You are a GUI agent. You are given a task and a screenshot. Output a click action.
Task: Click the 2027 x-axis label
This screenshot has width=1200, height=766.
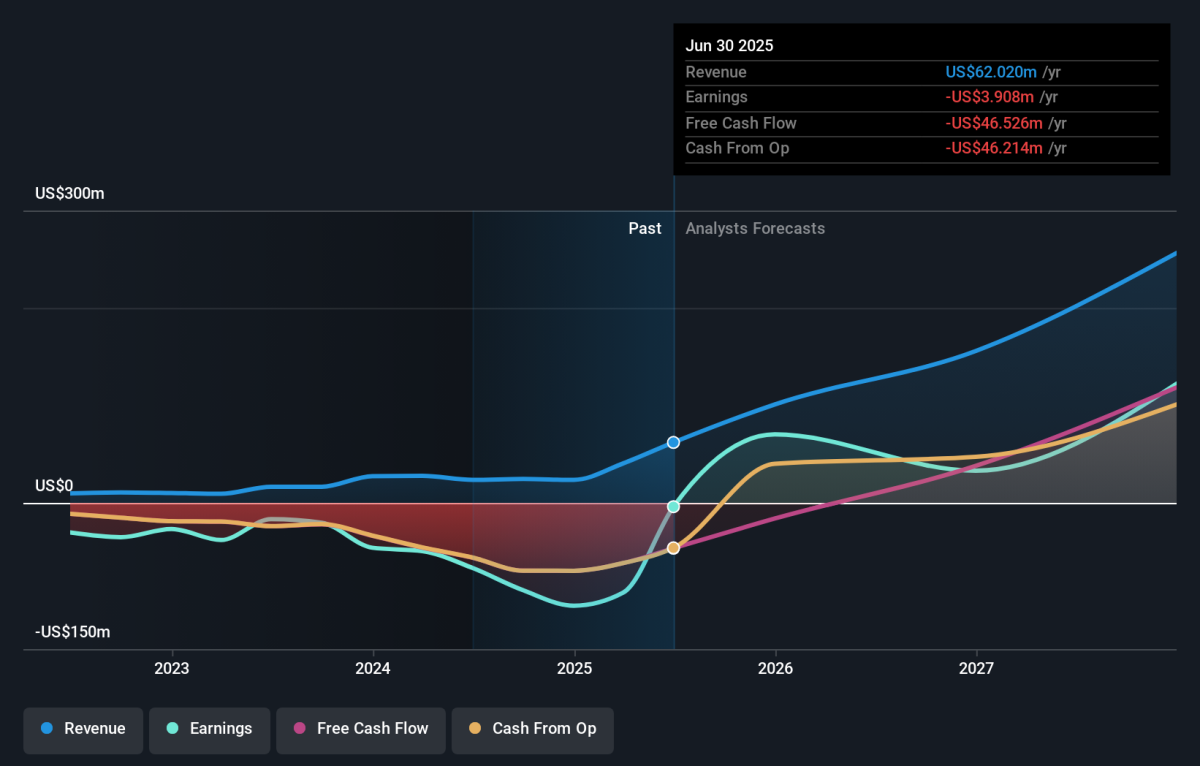pyautogui.click(x=976, y=667)
